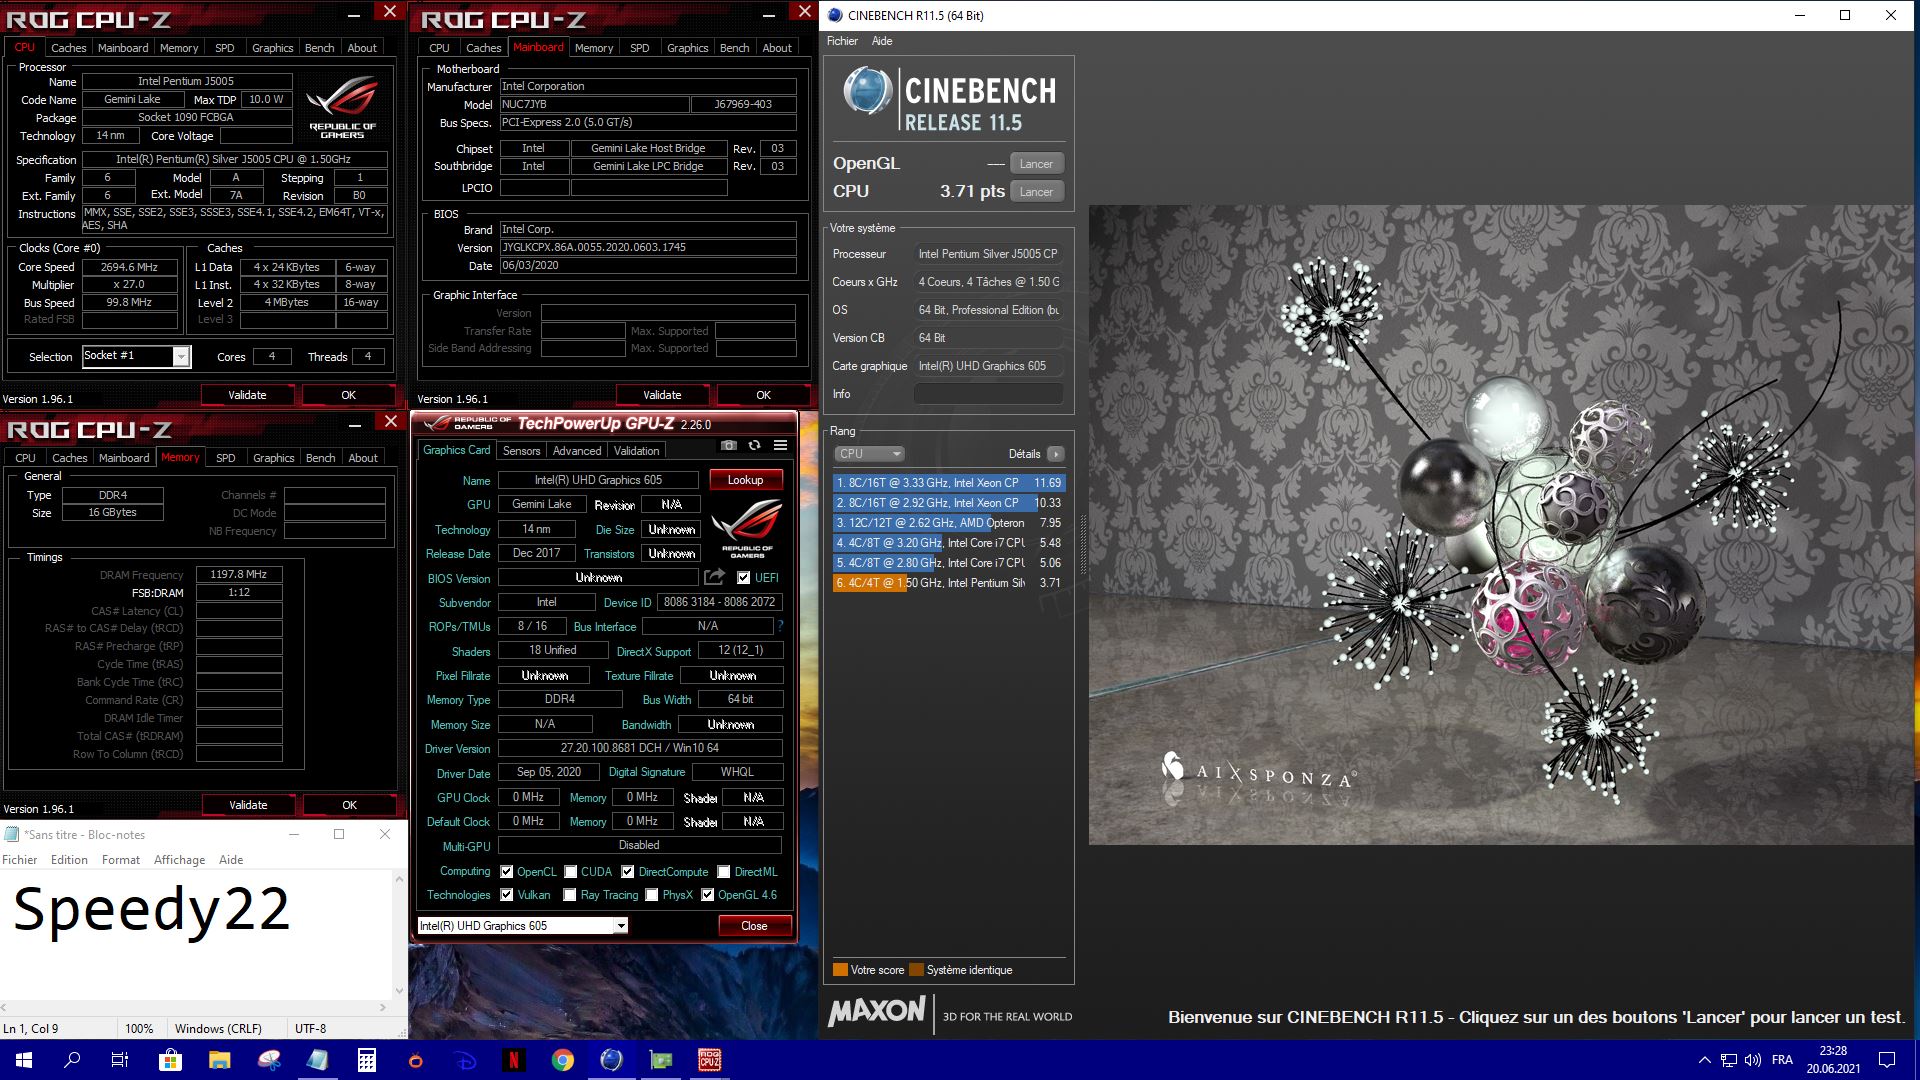Open the notification center icon

pos(1887,1060)
